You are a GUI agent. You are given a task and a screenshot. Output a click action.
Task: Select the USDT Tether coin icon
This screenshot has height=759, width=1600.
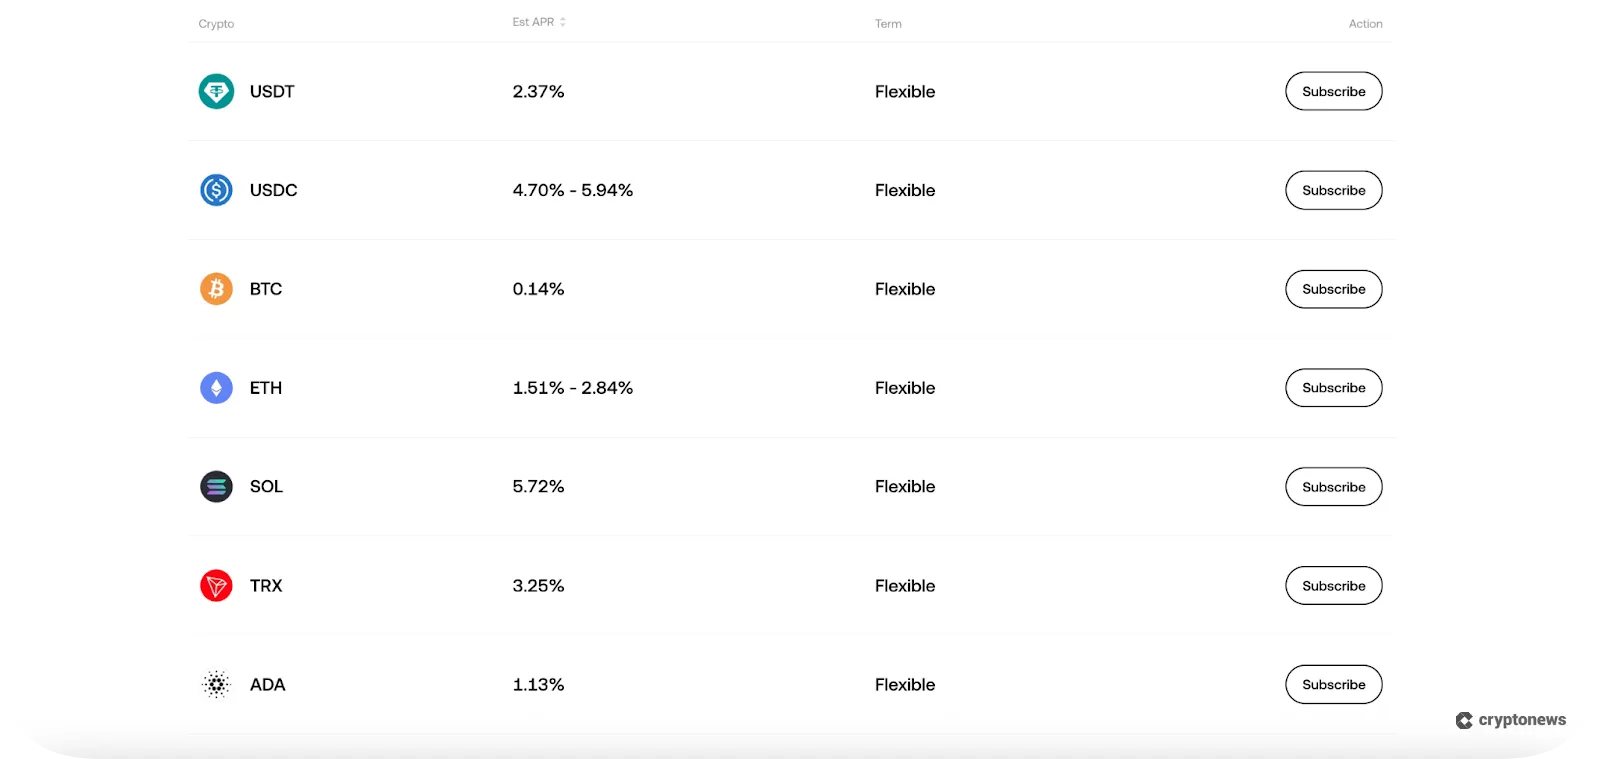[x=216, y=91]
